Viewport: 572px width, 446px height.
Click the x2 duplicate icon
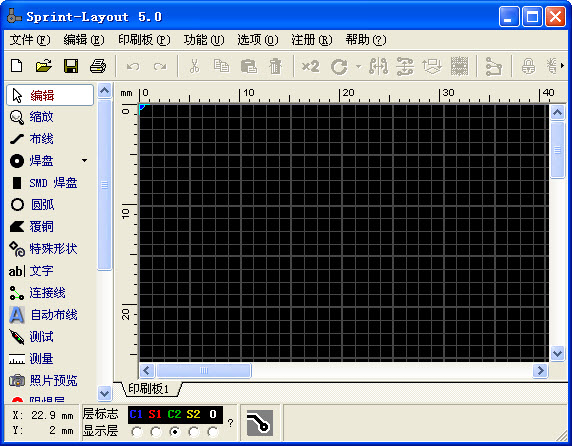[x=310, y=66]
